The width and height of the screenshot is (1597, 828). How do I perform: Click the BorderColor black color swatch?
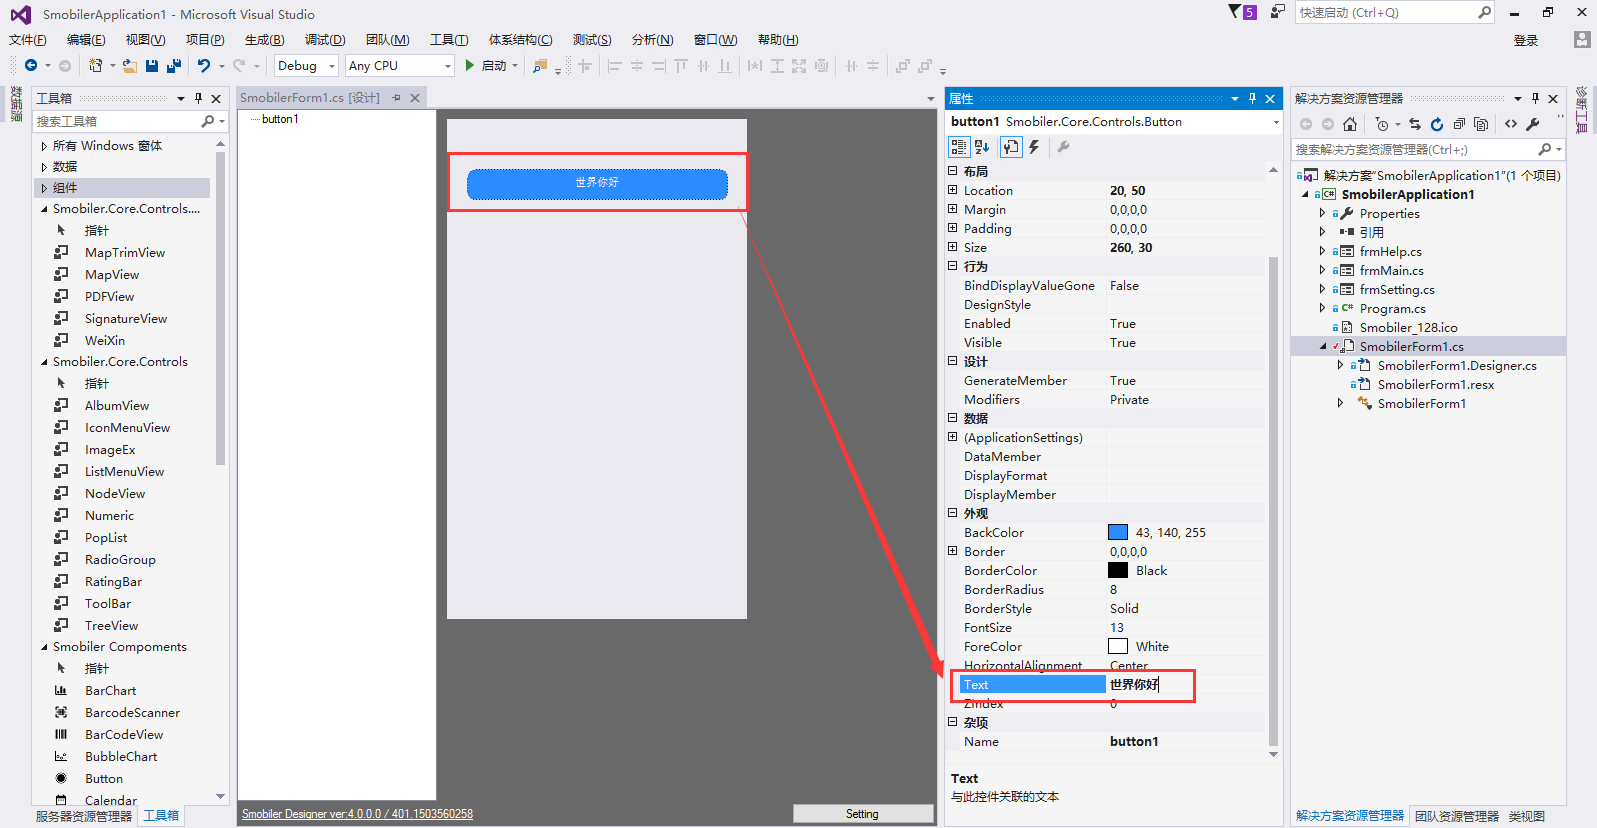click(1118, 570)
